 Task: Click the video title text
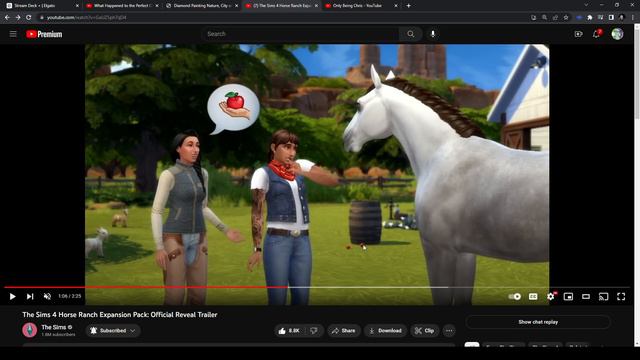pos(120,315)
